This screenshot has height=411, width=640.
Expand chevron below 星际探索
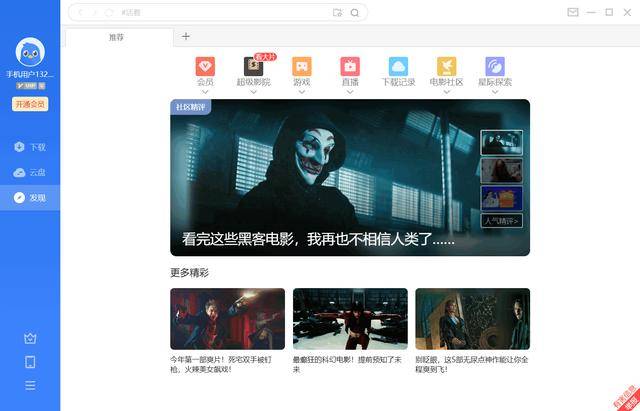pyautogui.click(x=495, y=92)
